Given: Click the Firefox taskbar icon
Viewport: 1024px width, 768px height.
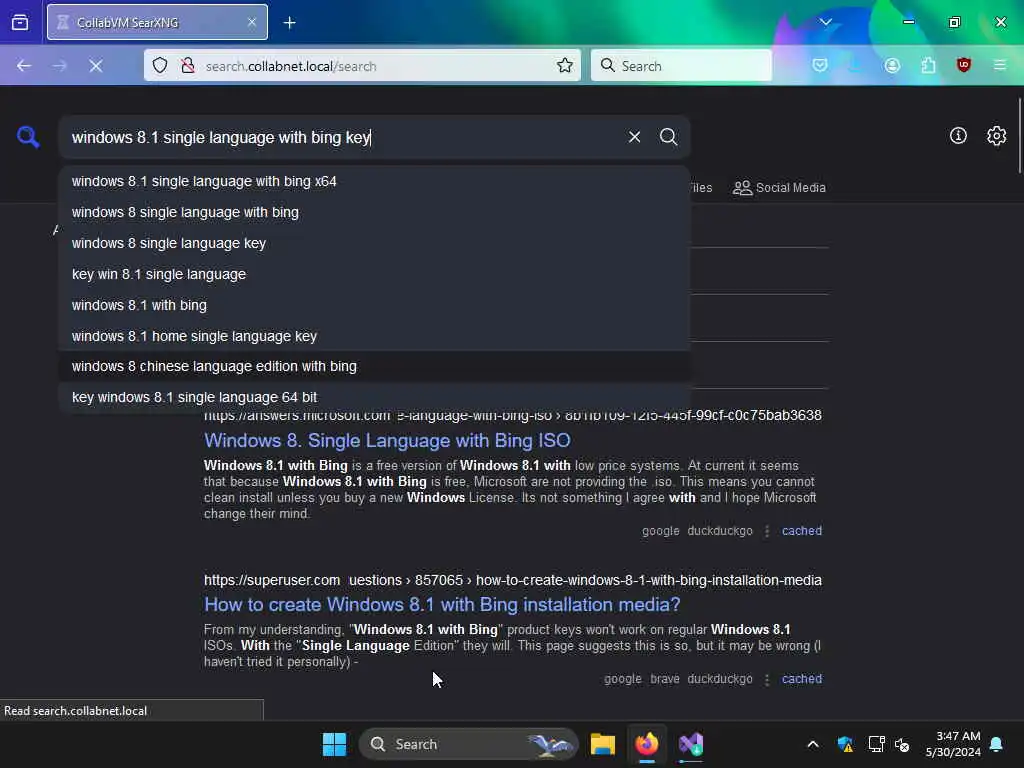Looking at the screenshot, I should [647, 744].
